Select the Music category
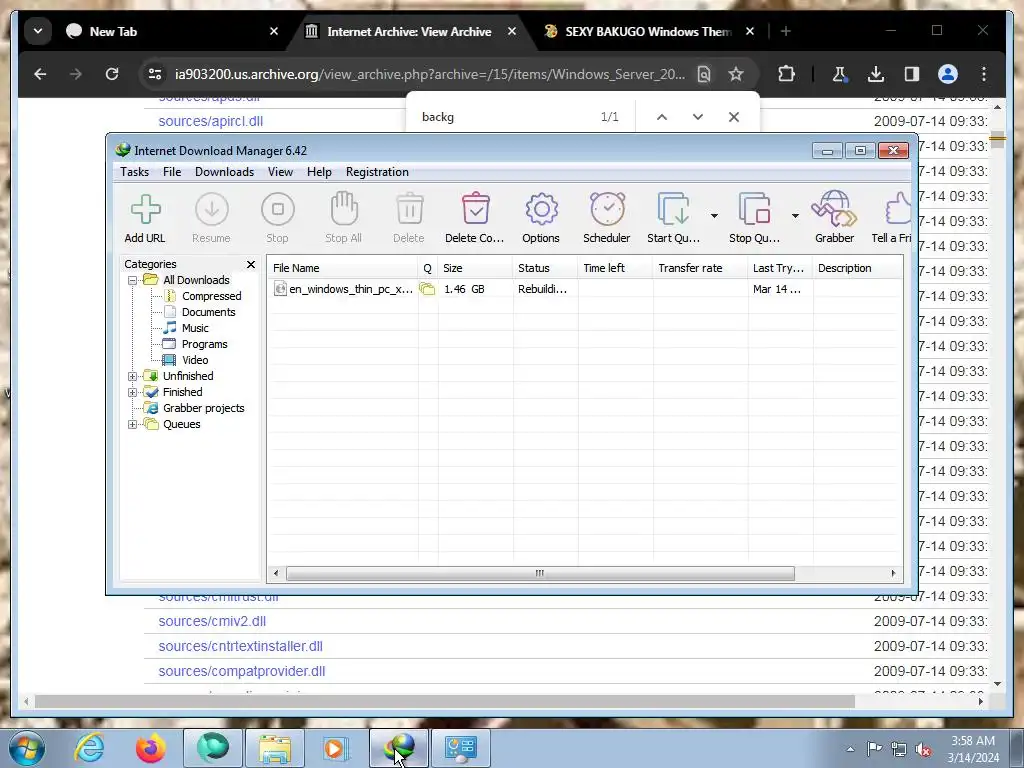The image size is (1024, 768). [195, 328]
